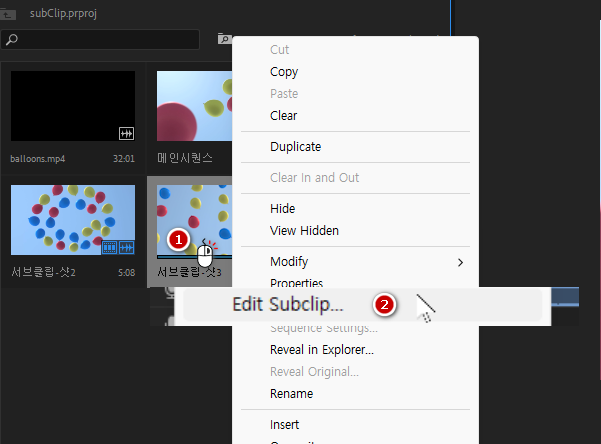This screenshot has height=444, width=601.
Task: Click the audio waveform badge on 서브클립:샷2
Action: [x=126, y=247]
